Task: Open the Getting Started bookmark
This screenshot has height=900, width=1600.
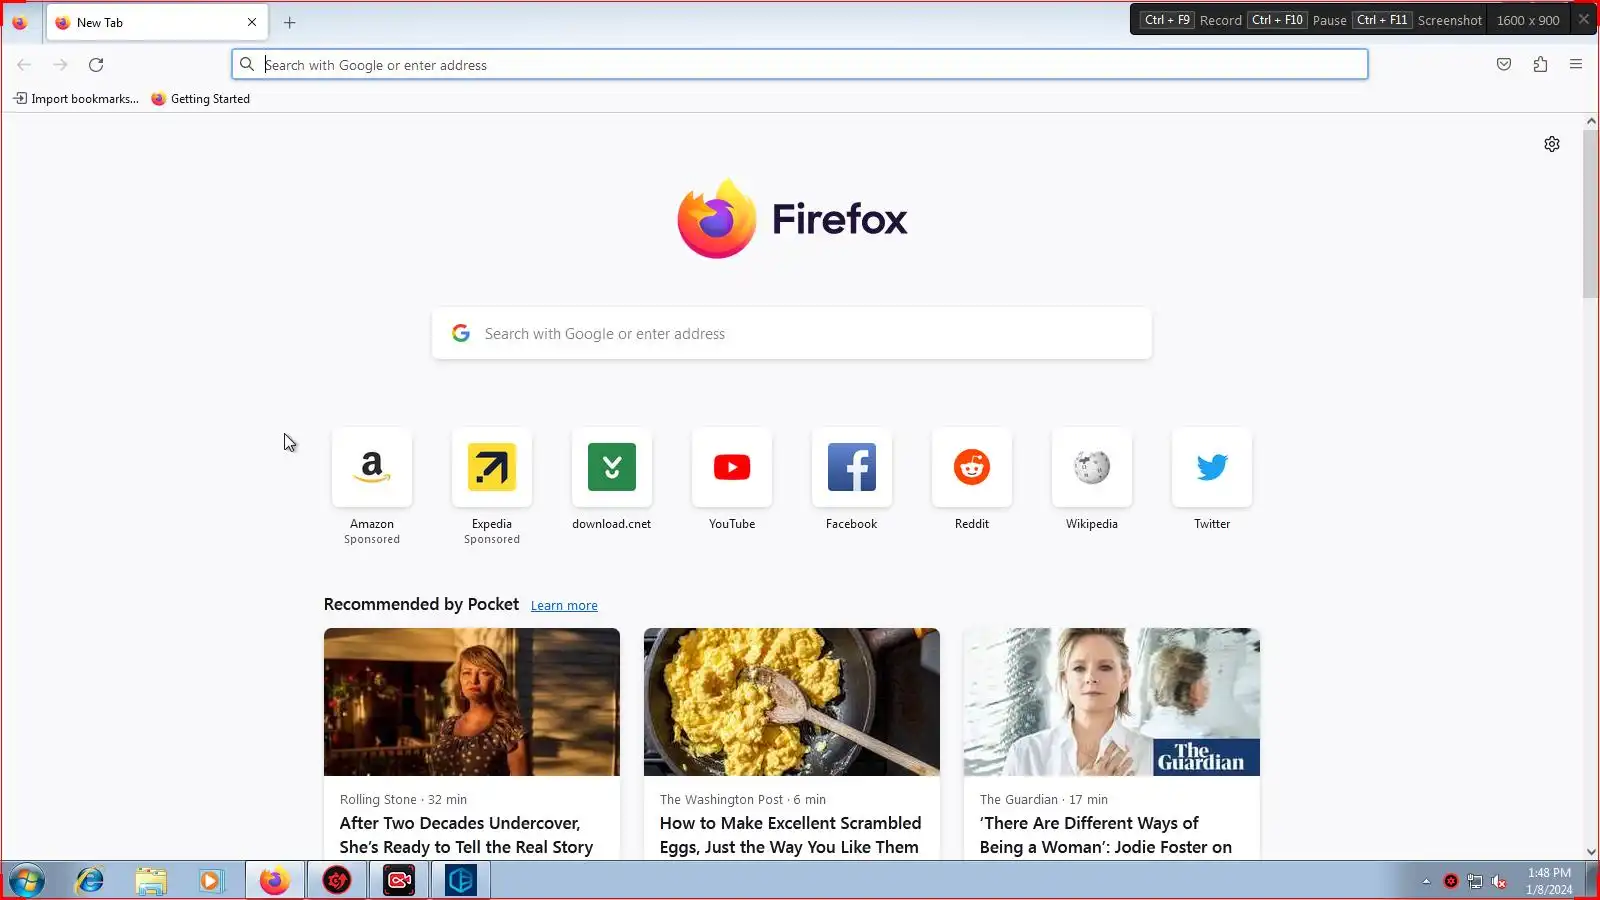Action: coord(200,99)
